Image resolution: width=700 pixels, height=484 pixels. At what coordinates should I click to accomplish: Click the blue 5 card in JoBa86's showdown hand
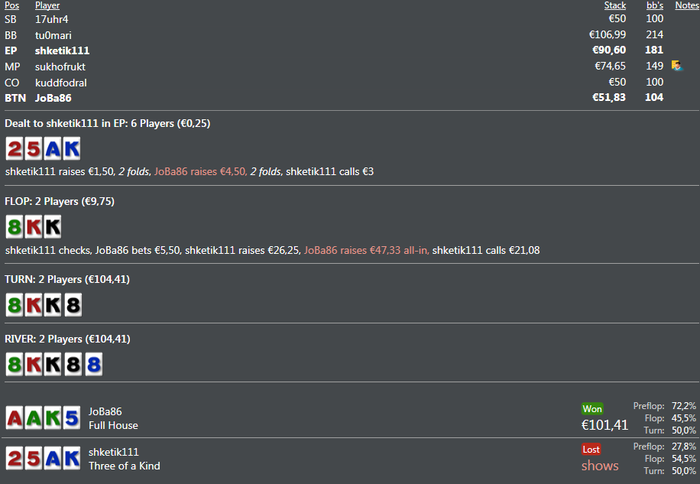tap(70, 417)
